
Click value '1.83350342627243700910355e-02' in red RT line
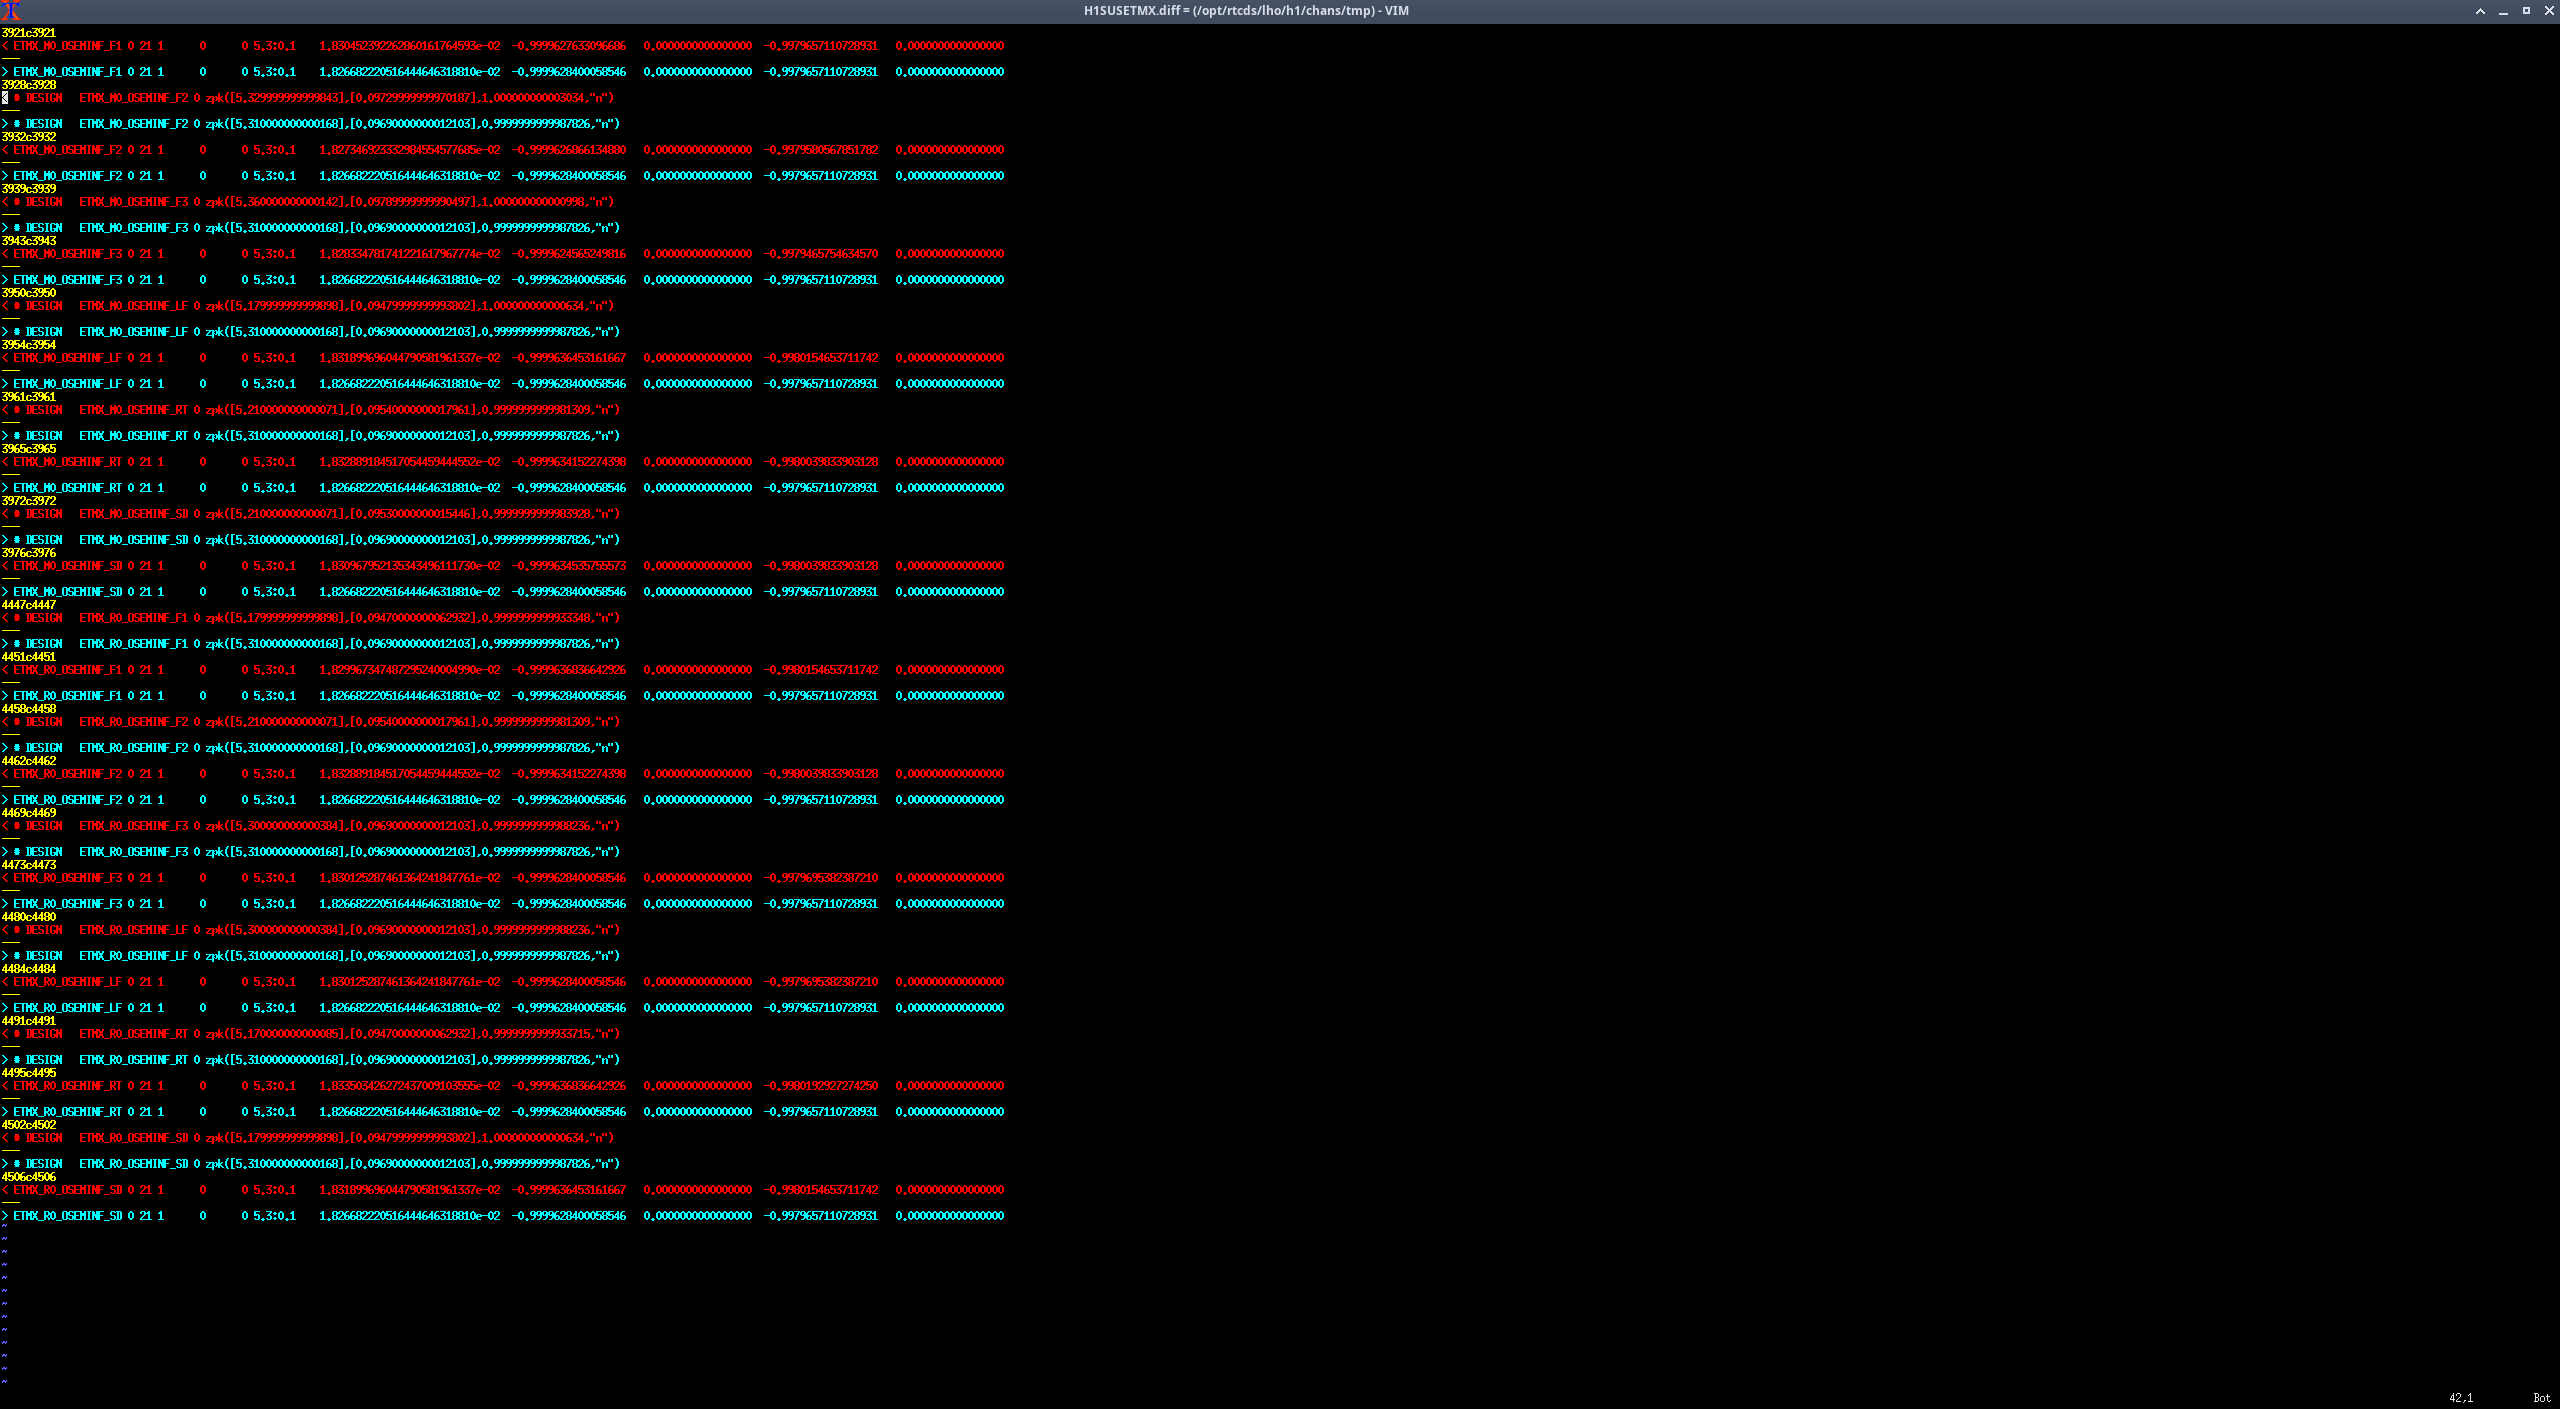point(409,1086)
